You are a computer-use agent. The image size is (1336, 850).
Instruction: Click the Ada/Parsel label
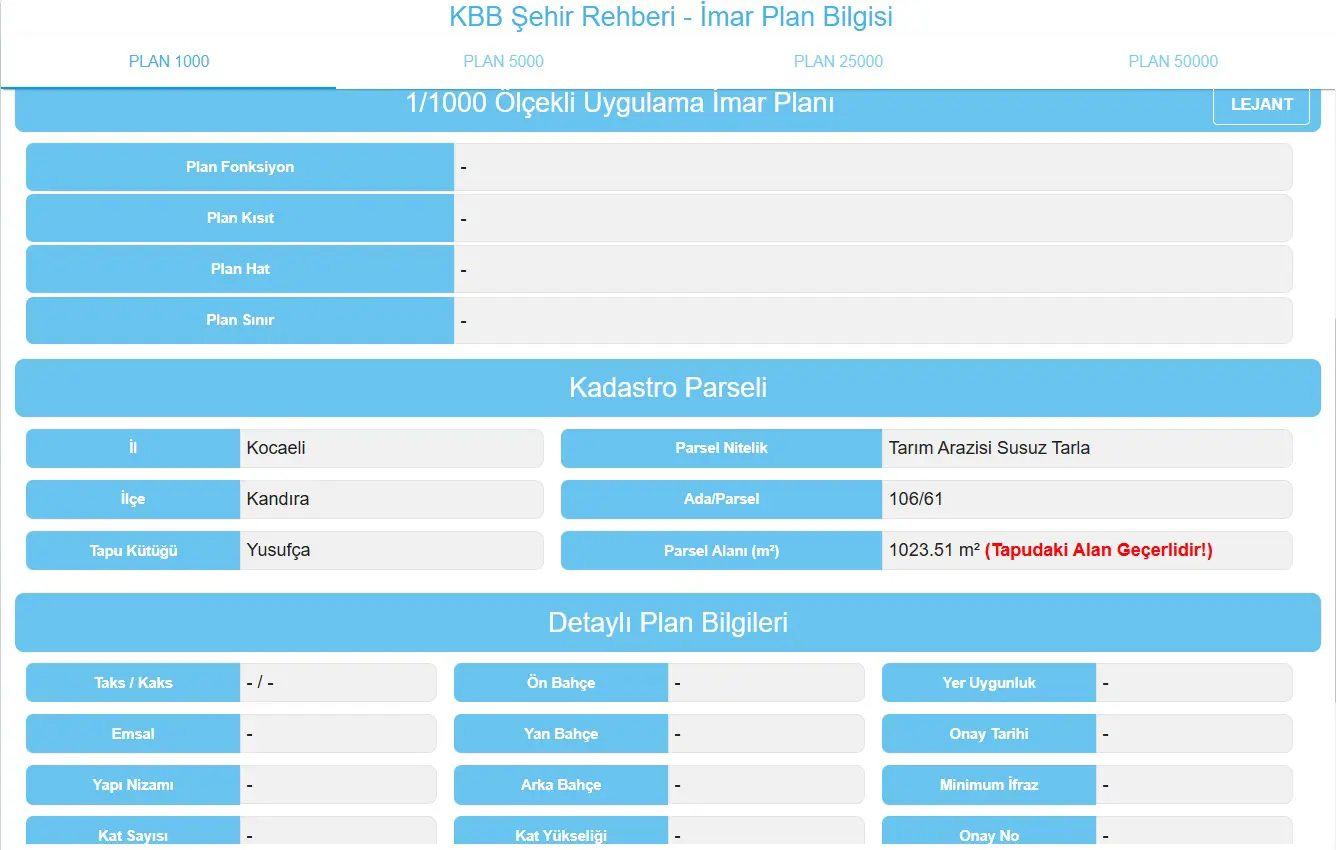[721, 499]
